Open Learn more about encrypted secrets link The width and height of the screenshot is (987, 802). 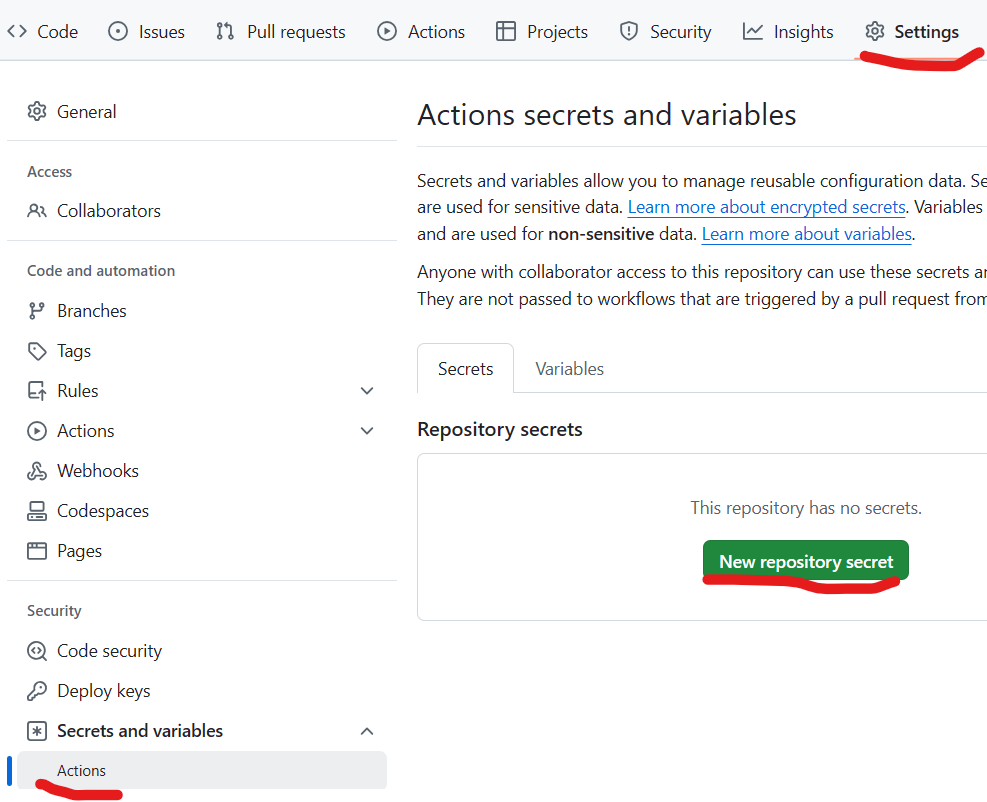click(x=767, y=207)
